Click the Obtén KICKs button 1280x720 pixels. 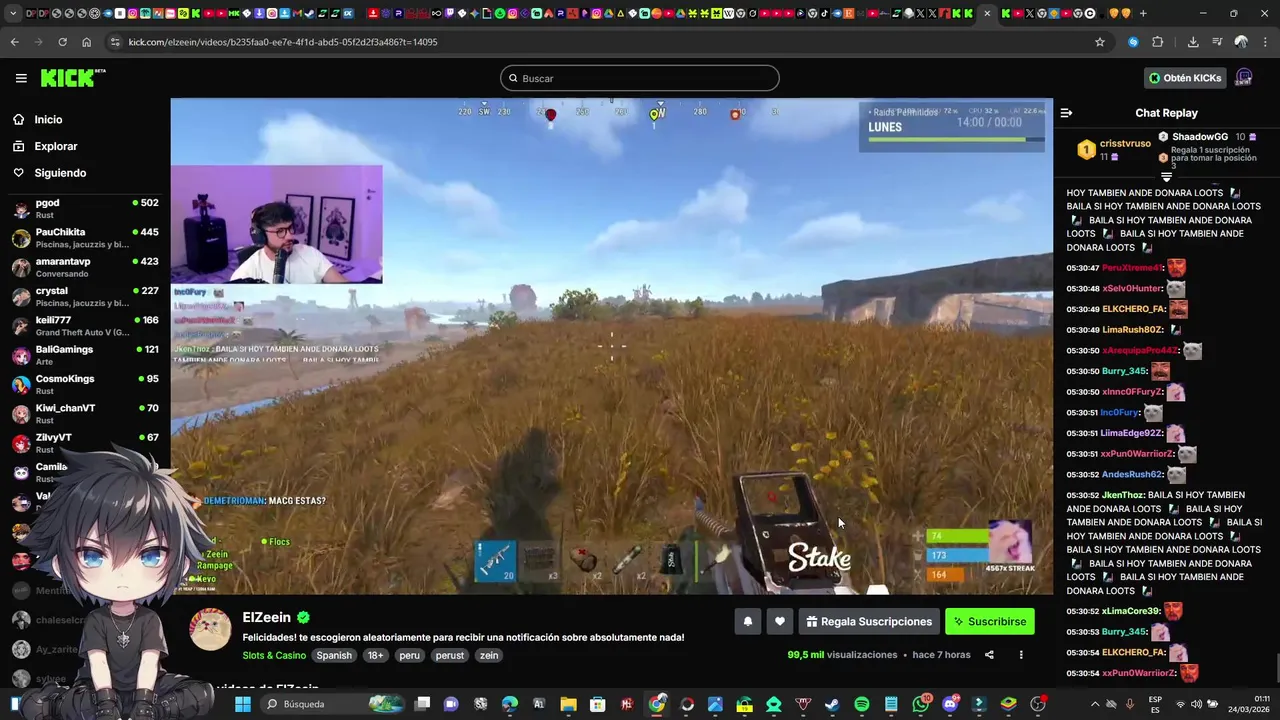pos(1185,78)
